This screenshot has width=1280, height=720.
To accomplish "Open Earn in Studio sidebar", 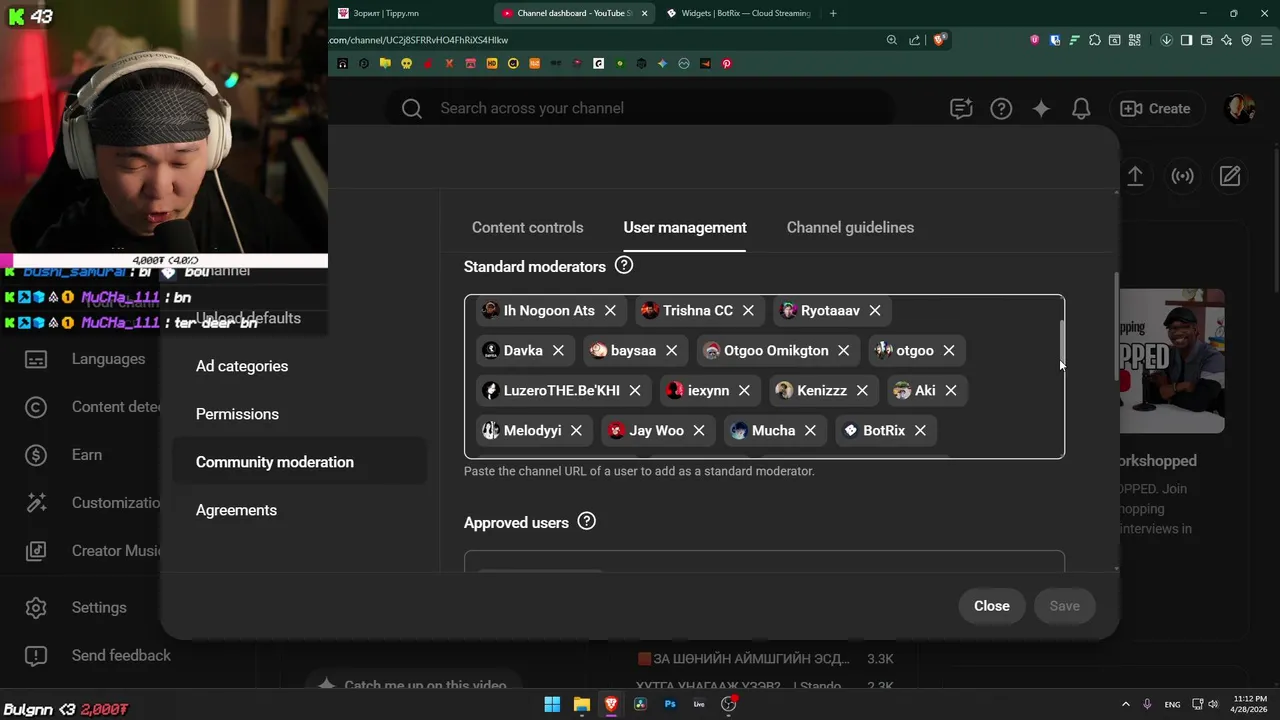I will (x=86, y=455).
